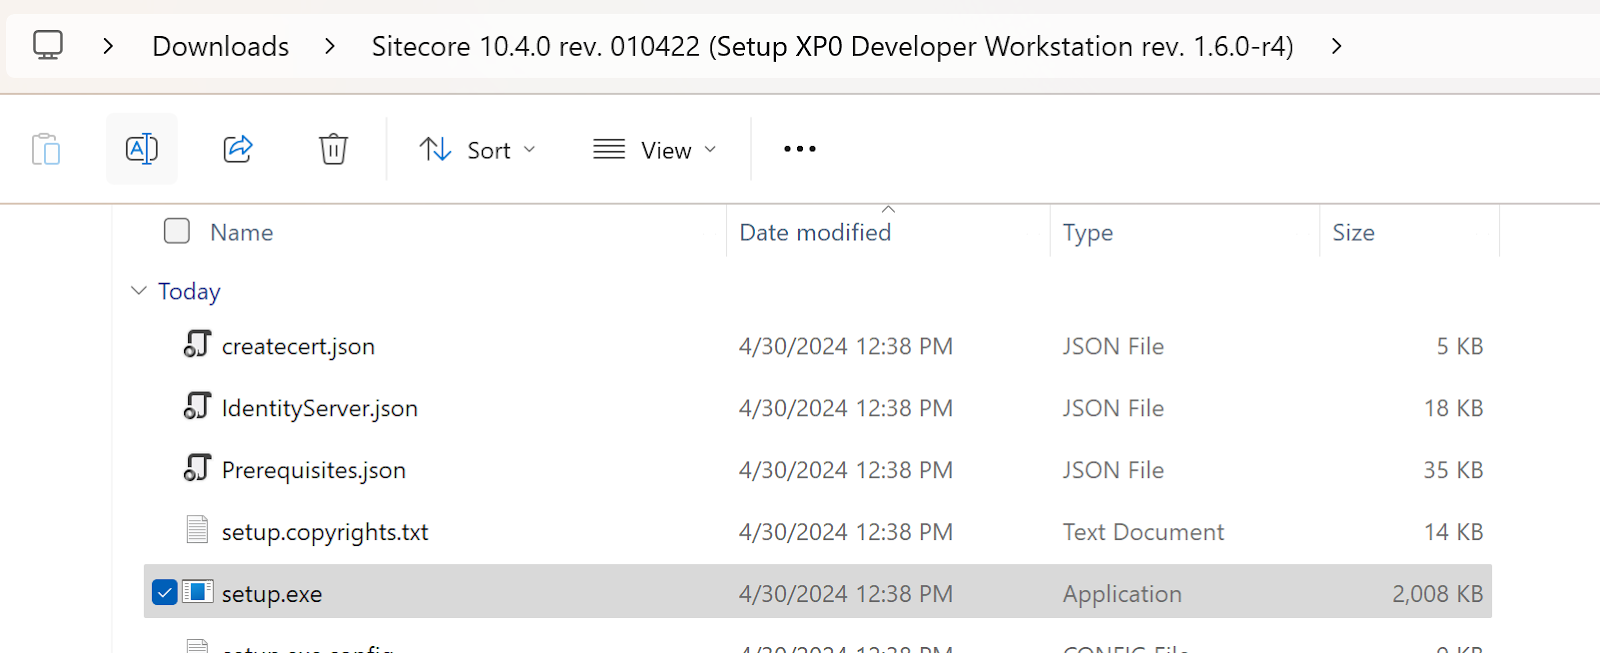Open the Sort dropdown
The width and height of the screenshot is (1600, 653).
point(477,150)
